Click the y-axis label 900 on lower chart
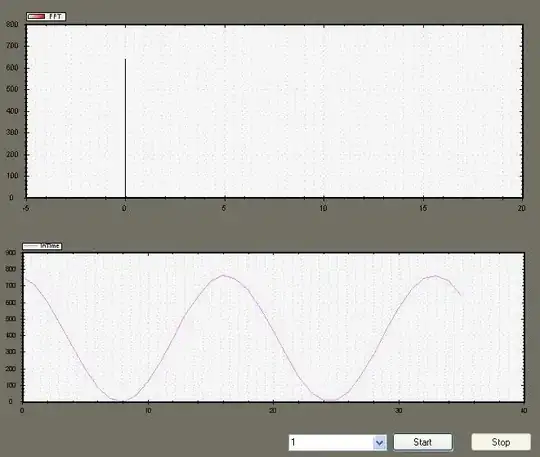 [11, 253]
